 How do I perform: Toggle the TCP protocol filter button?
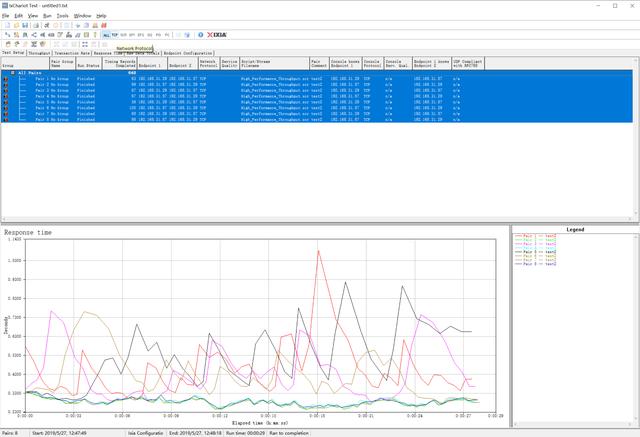pyautogui.click(x=116, y=35)
